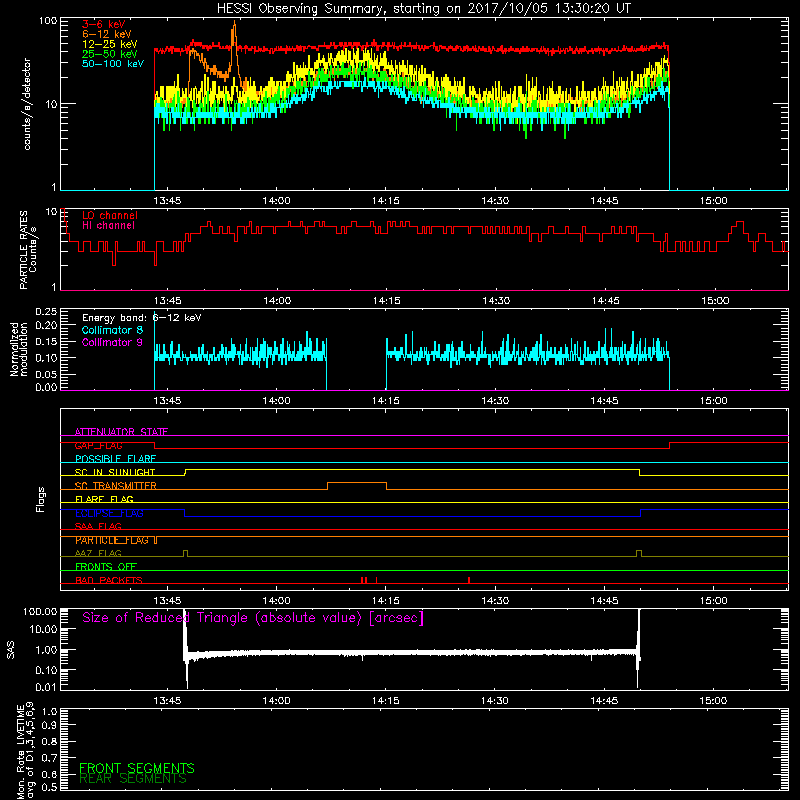Image resolution: width=800 pixels, height=800 pixels.
Task: Click the 'SAS' y-axis title
Action: tap(11, 650)
